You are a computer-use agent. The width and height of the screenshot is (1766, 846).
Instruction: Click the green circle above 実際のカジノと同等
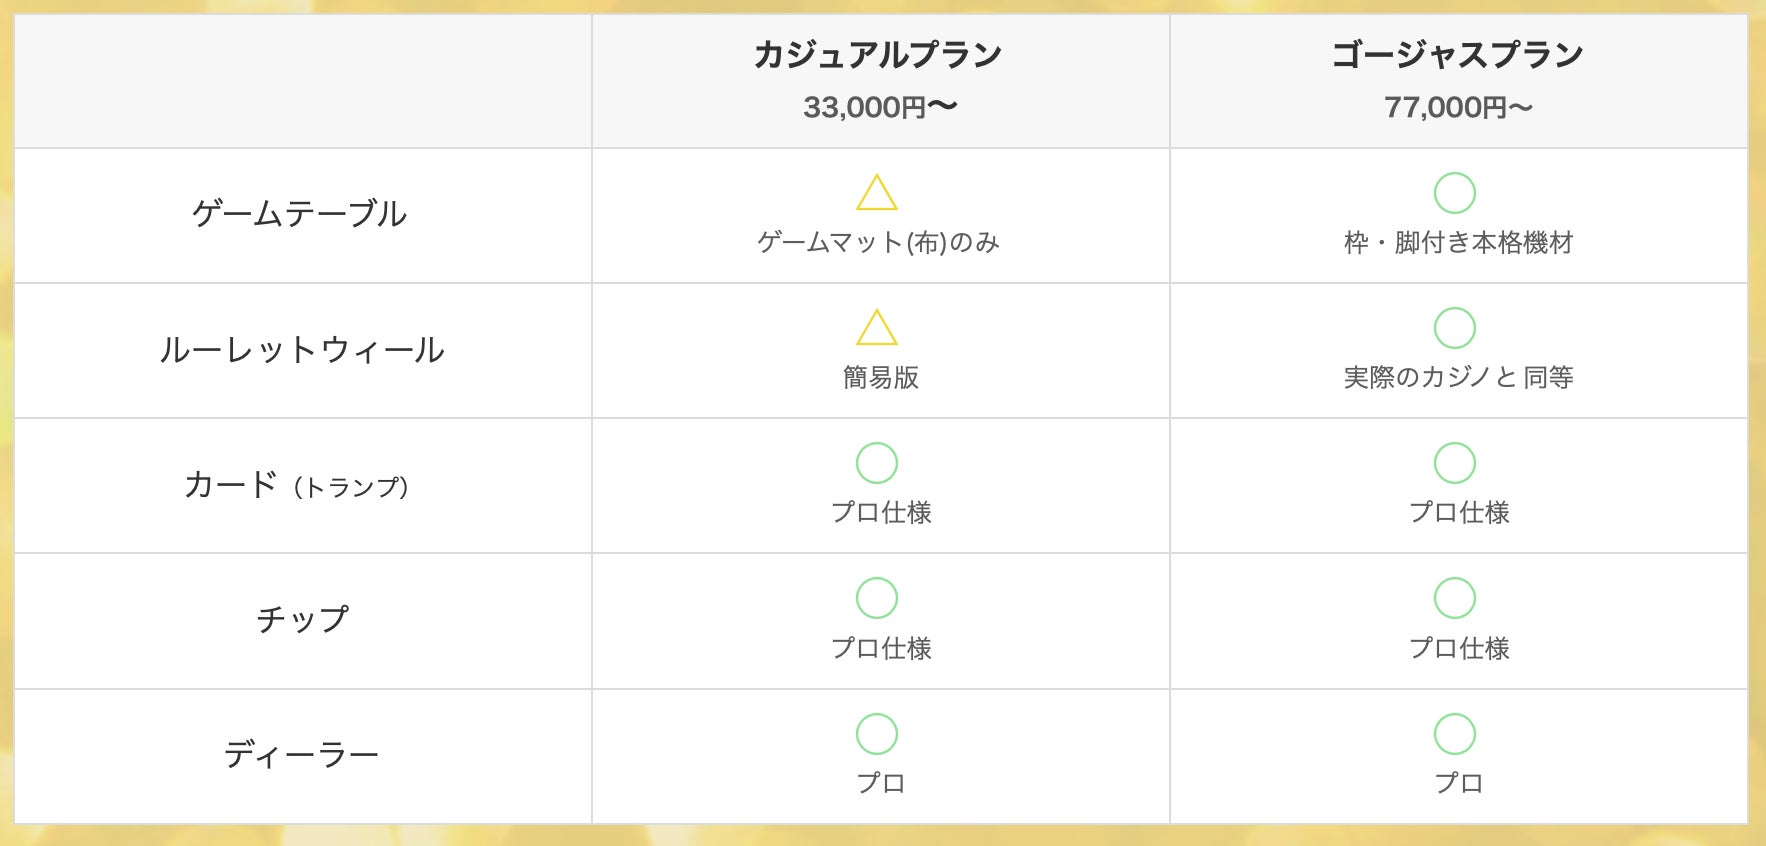coord(1455,328)
